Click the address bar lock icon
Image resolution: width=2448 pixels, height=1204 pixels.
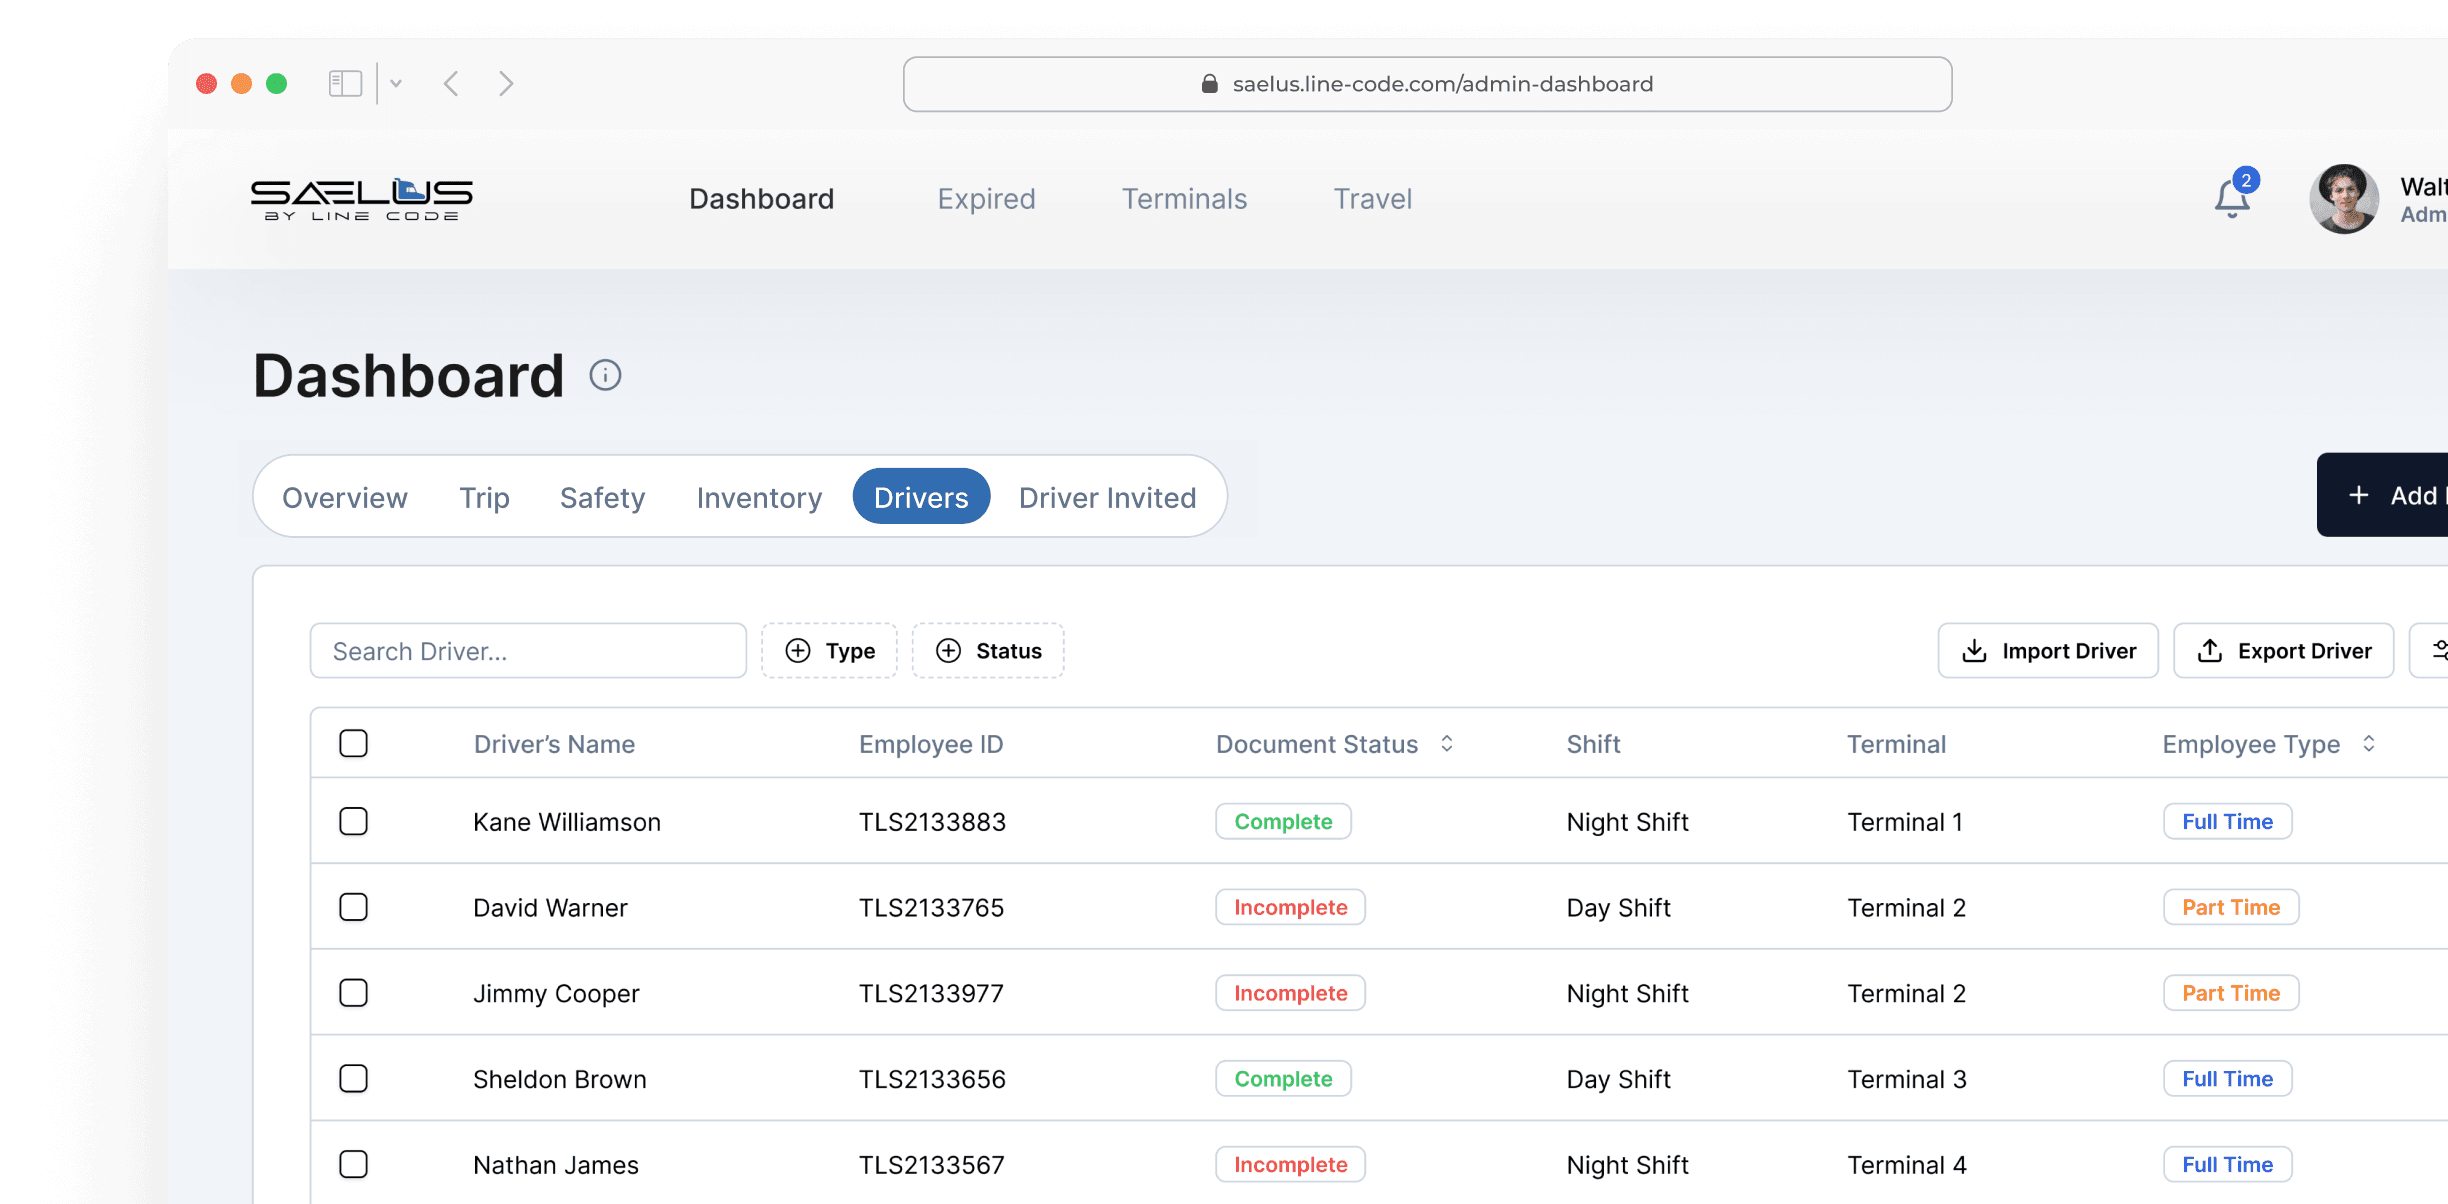pyautogui.click(x=1209, y=84)
